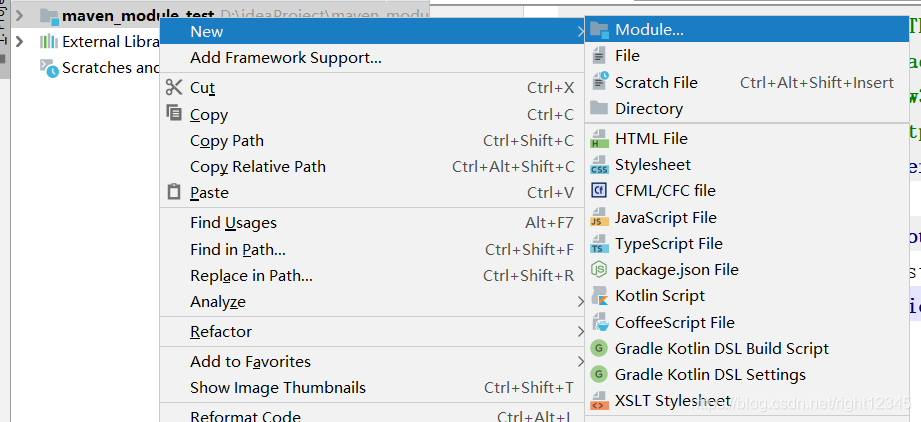Image resolution: width=921 pixels, height=422 pixels.
Task: Expand the maven_module_test tree node
Action: [19, 15]
